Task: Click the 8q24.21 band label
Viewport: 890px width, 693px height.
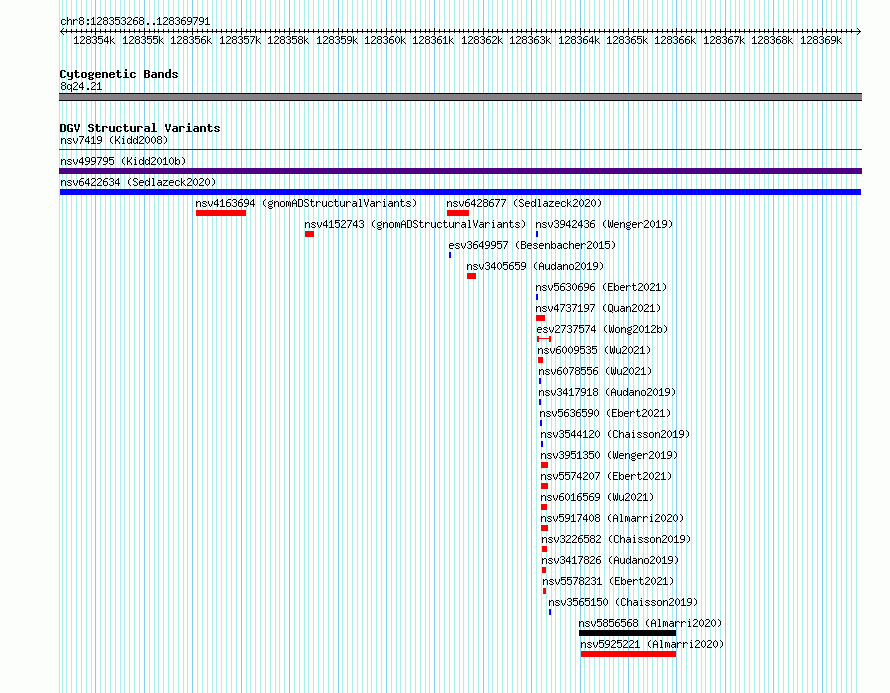Action: (81, 86)
